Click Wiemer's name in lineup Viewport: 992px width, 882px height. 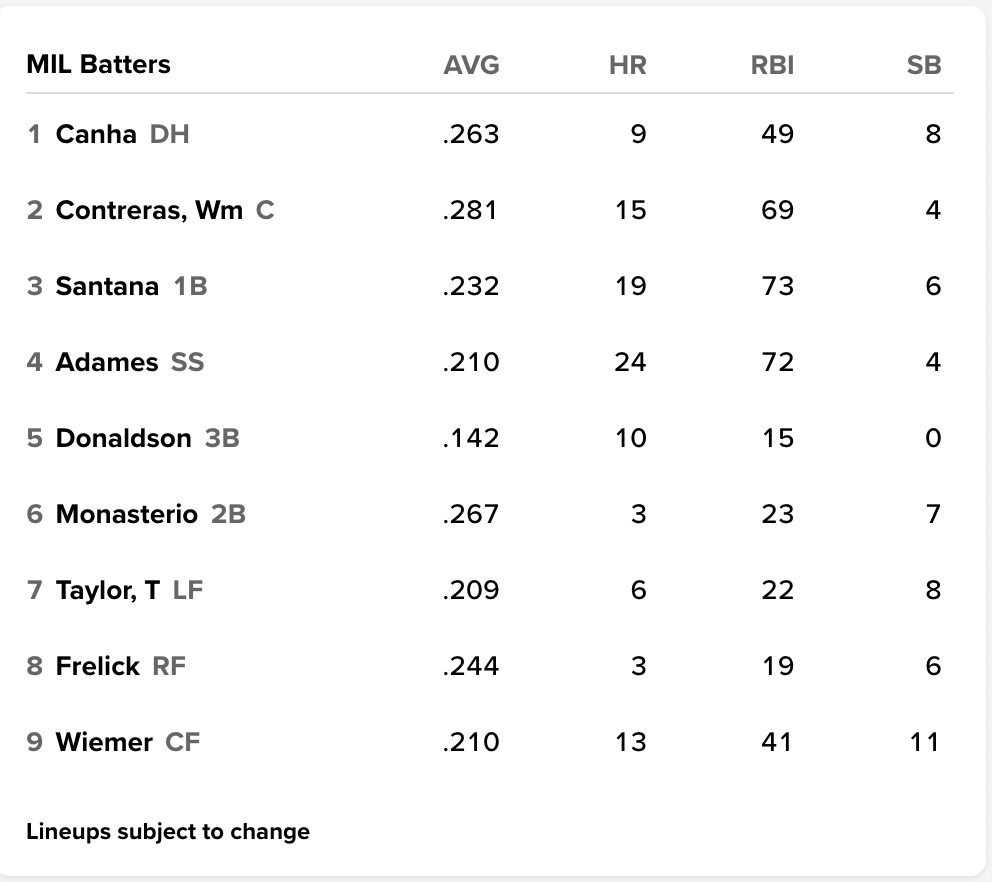click(104, 742)
